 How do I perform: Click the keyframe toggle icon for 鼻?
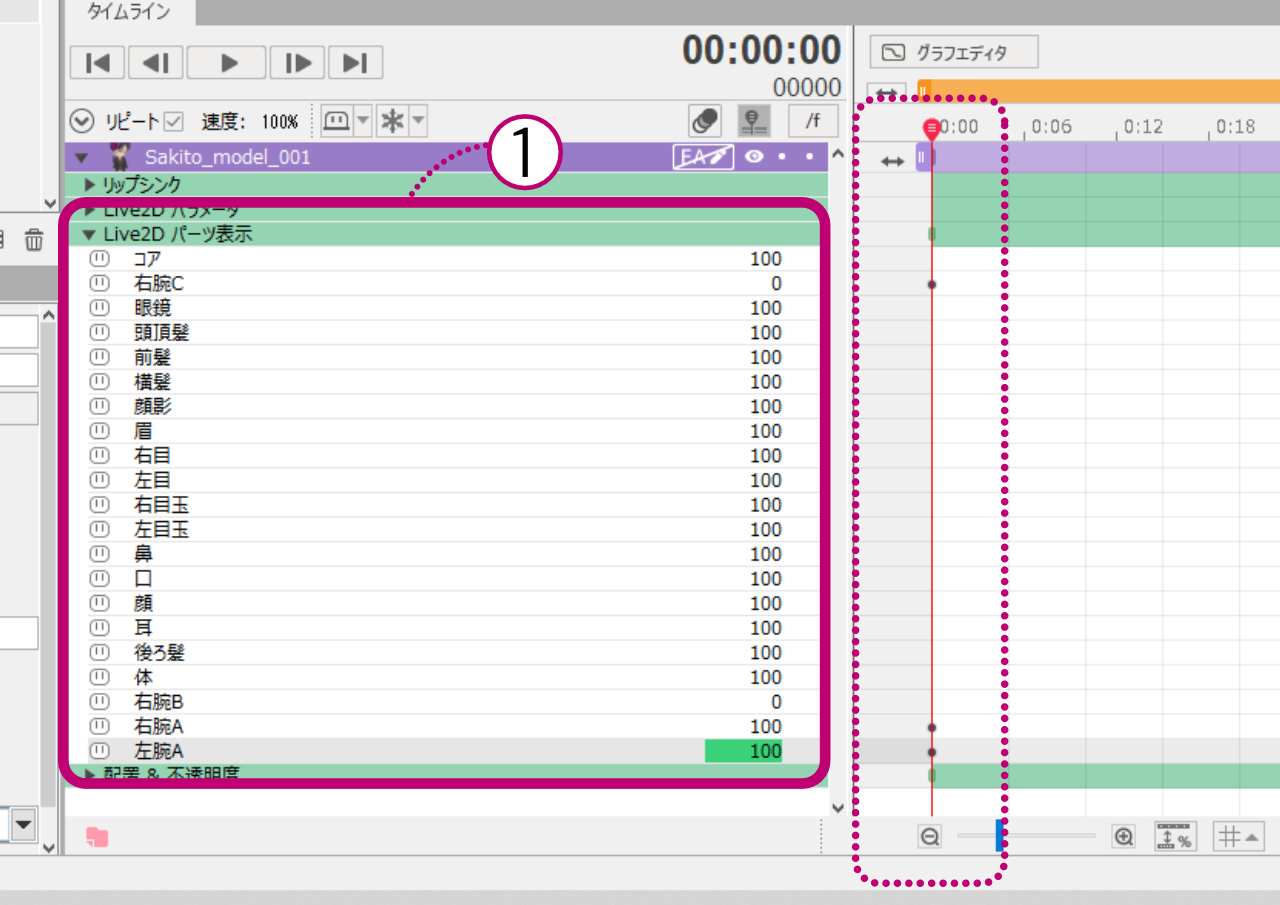coord(99,554)
